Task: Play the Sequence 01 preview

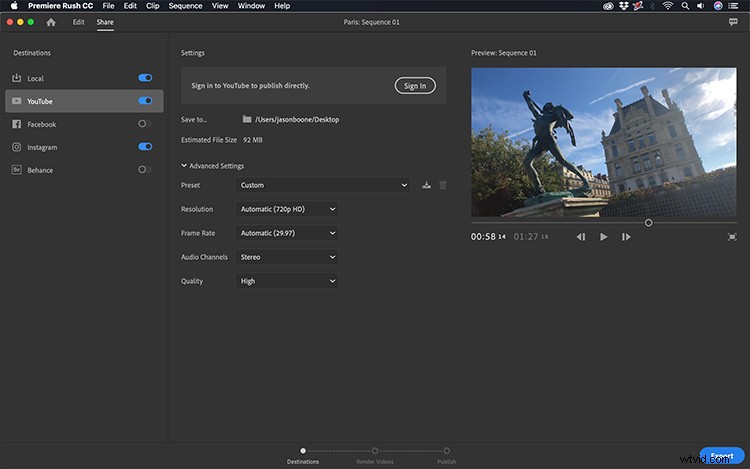Action: click(604, 237)
